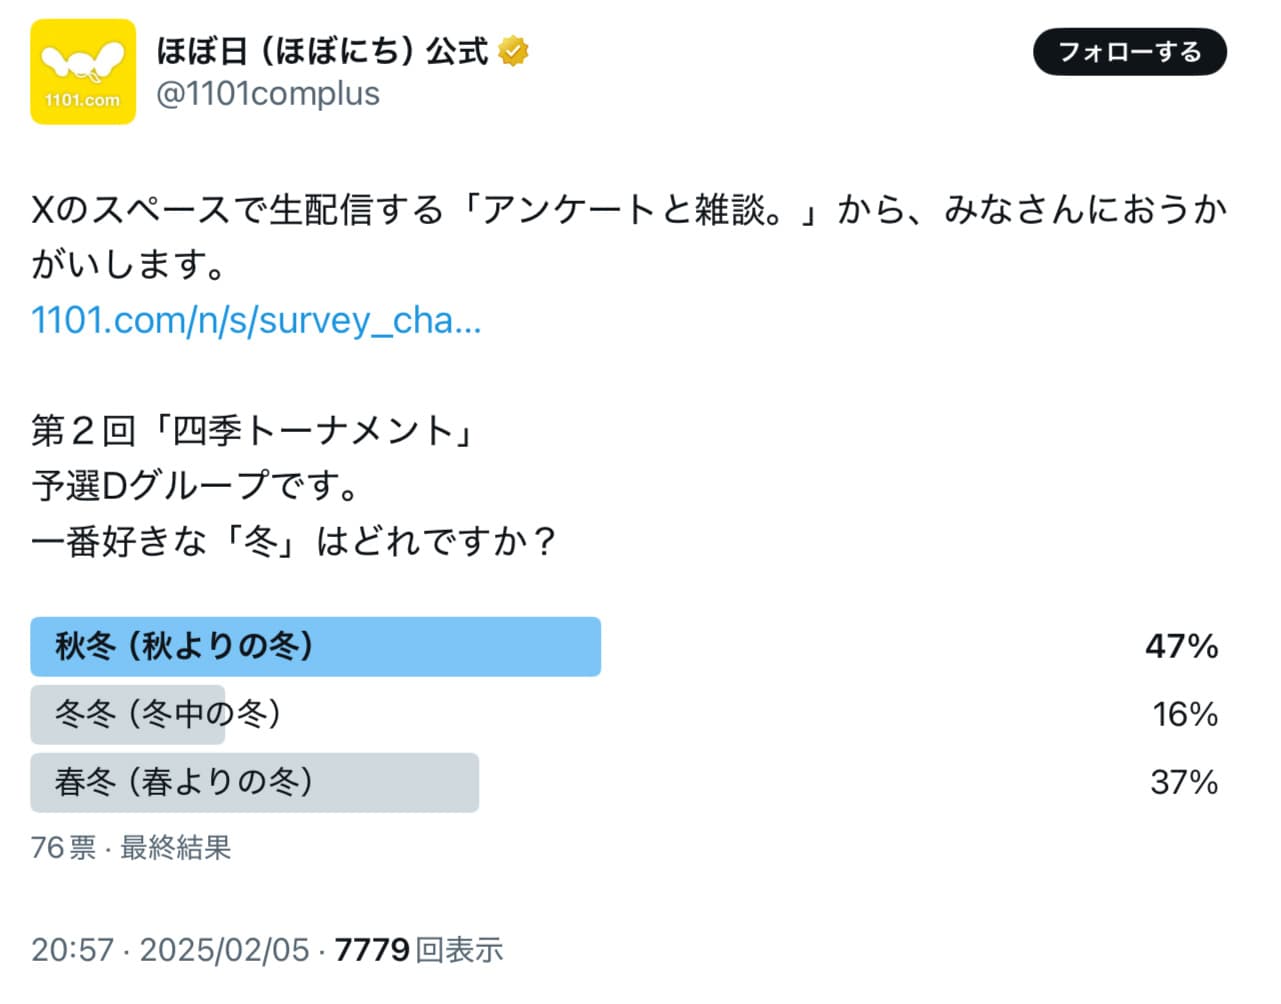Click the yellow 1101.com profile avatar
Image resolution: width=1281 pixels, height=1004 pixels.
click(83, 72)
